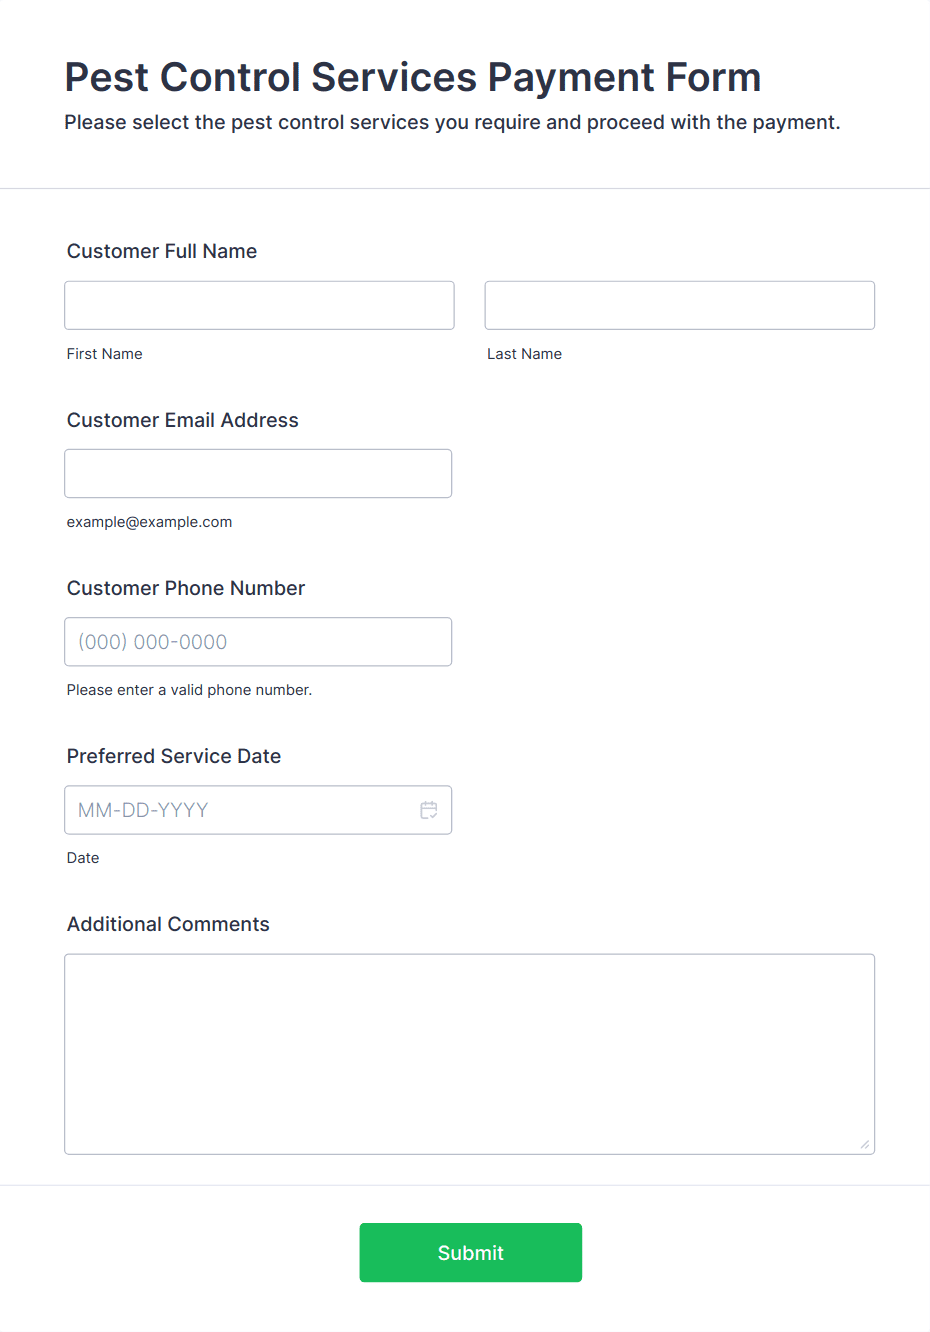Click the Customer Email Address label
930x1332 pixels.
pos(183,420)
